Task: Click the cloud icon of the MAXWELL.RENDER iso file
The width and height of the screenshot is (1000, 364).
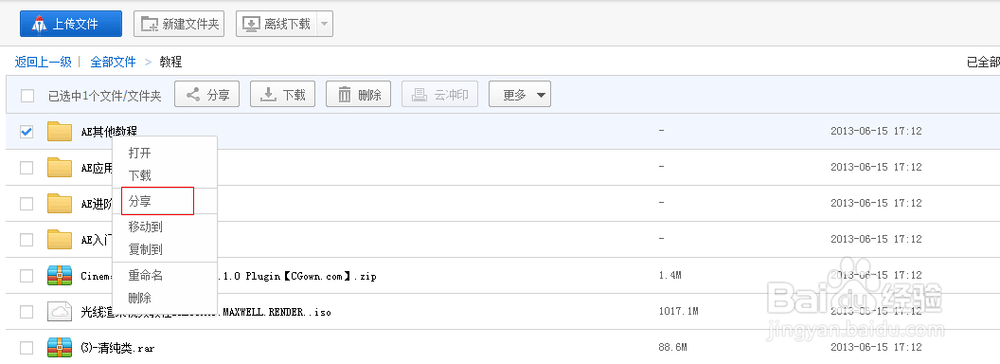Action: 60,312
